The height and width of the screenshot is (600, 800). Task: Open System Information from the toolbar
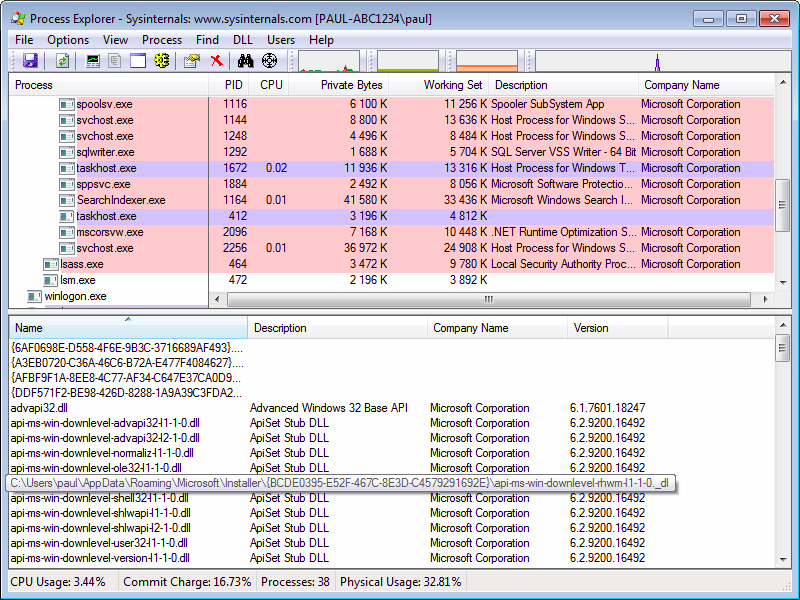coord(94,62)
